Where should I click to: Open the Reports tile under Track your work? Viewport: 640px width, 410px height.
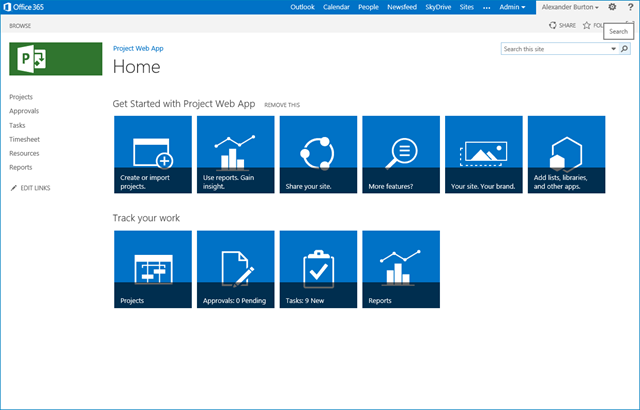click(x=401, y=269)
